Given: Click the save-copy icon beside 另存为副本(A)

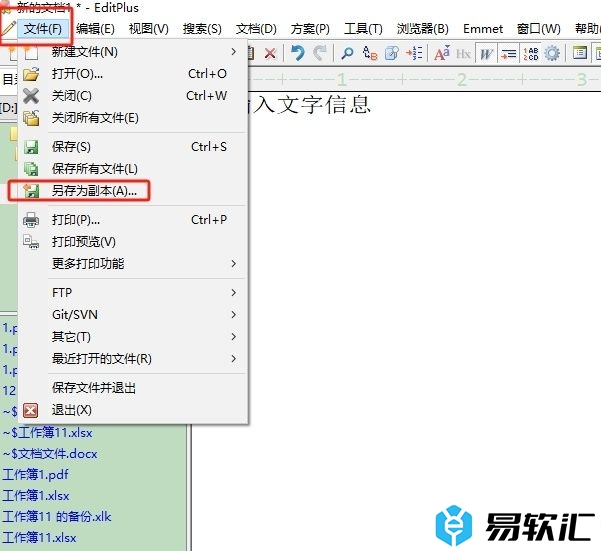Looking at the screenshot, I should coord(31,190).
